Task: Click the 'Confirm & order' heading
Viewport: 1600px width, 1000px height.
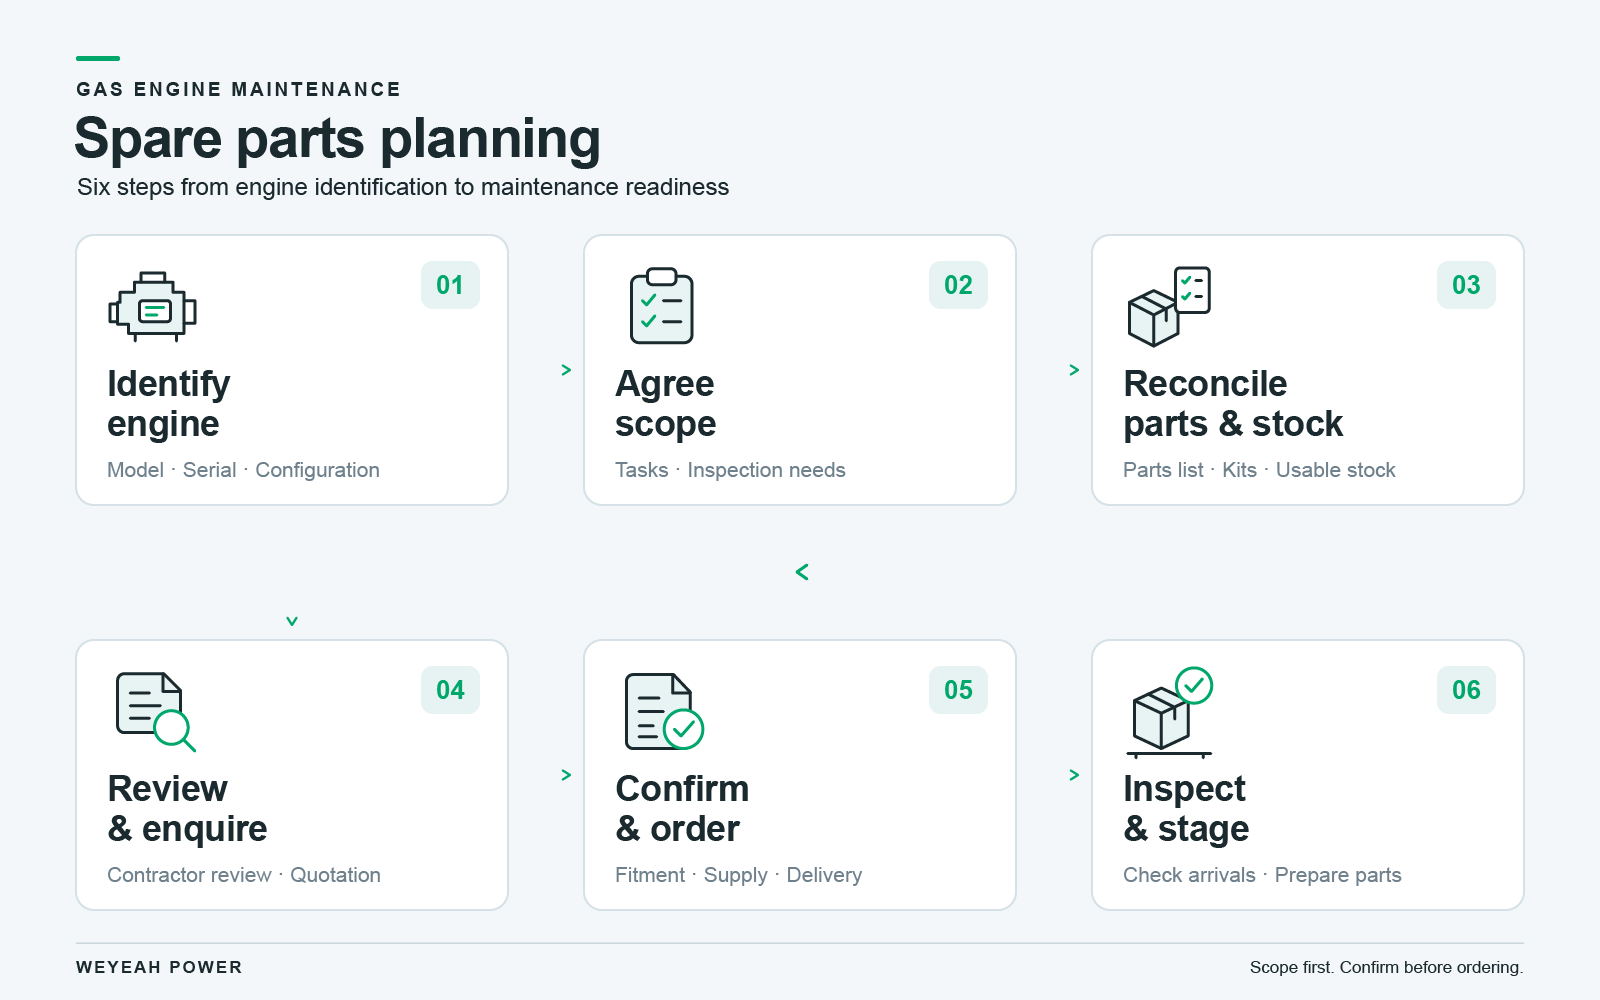Action: coord(682,809)
